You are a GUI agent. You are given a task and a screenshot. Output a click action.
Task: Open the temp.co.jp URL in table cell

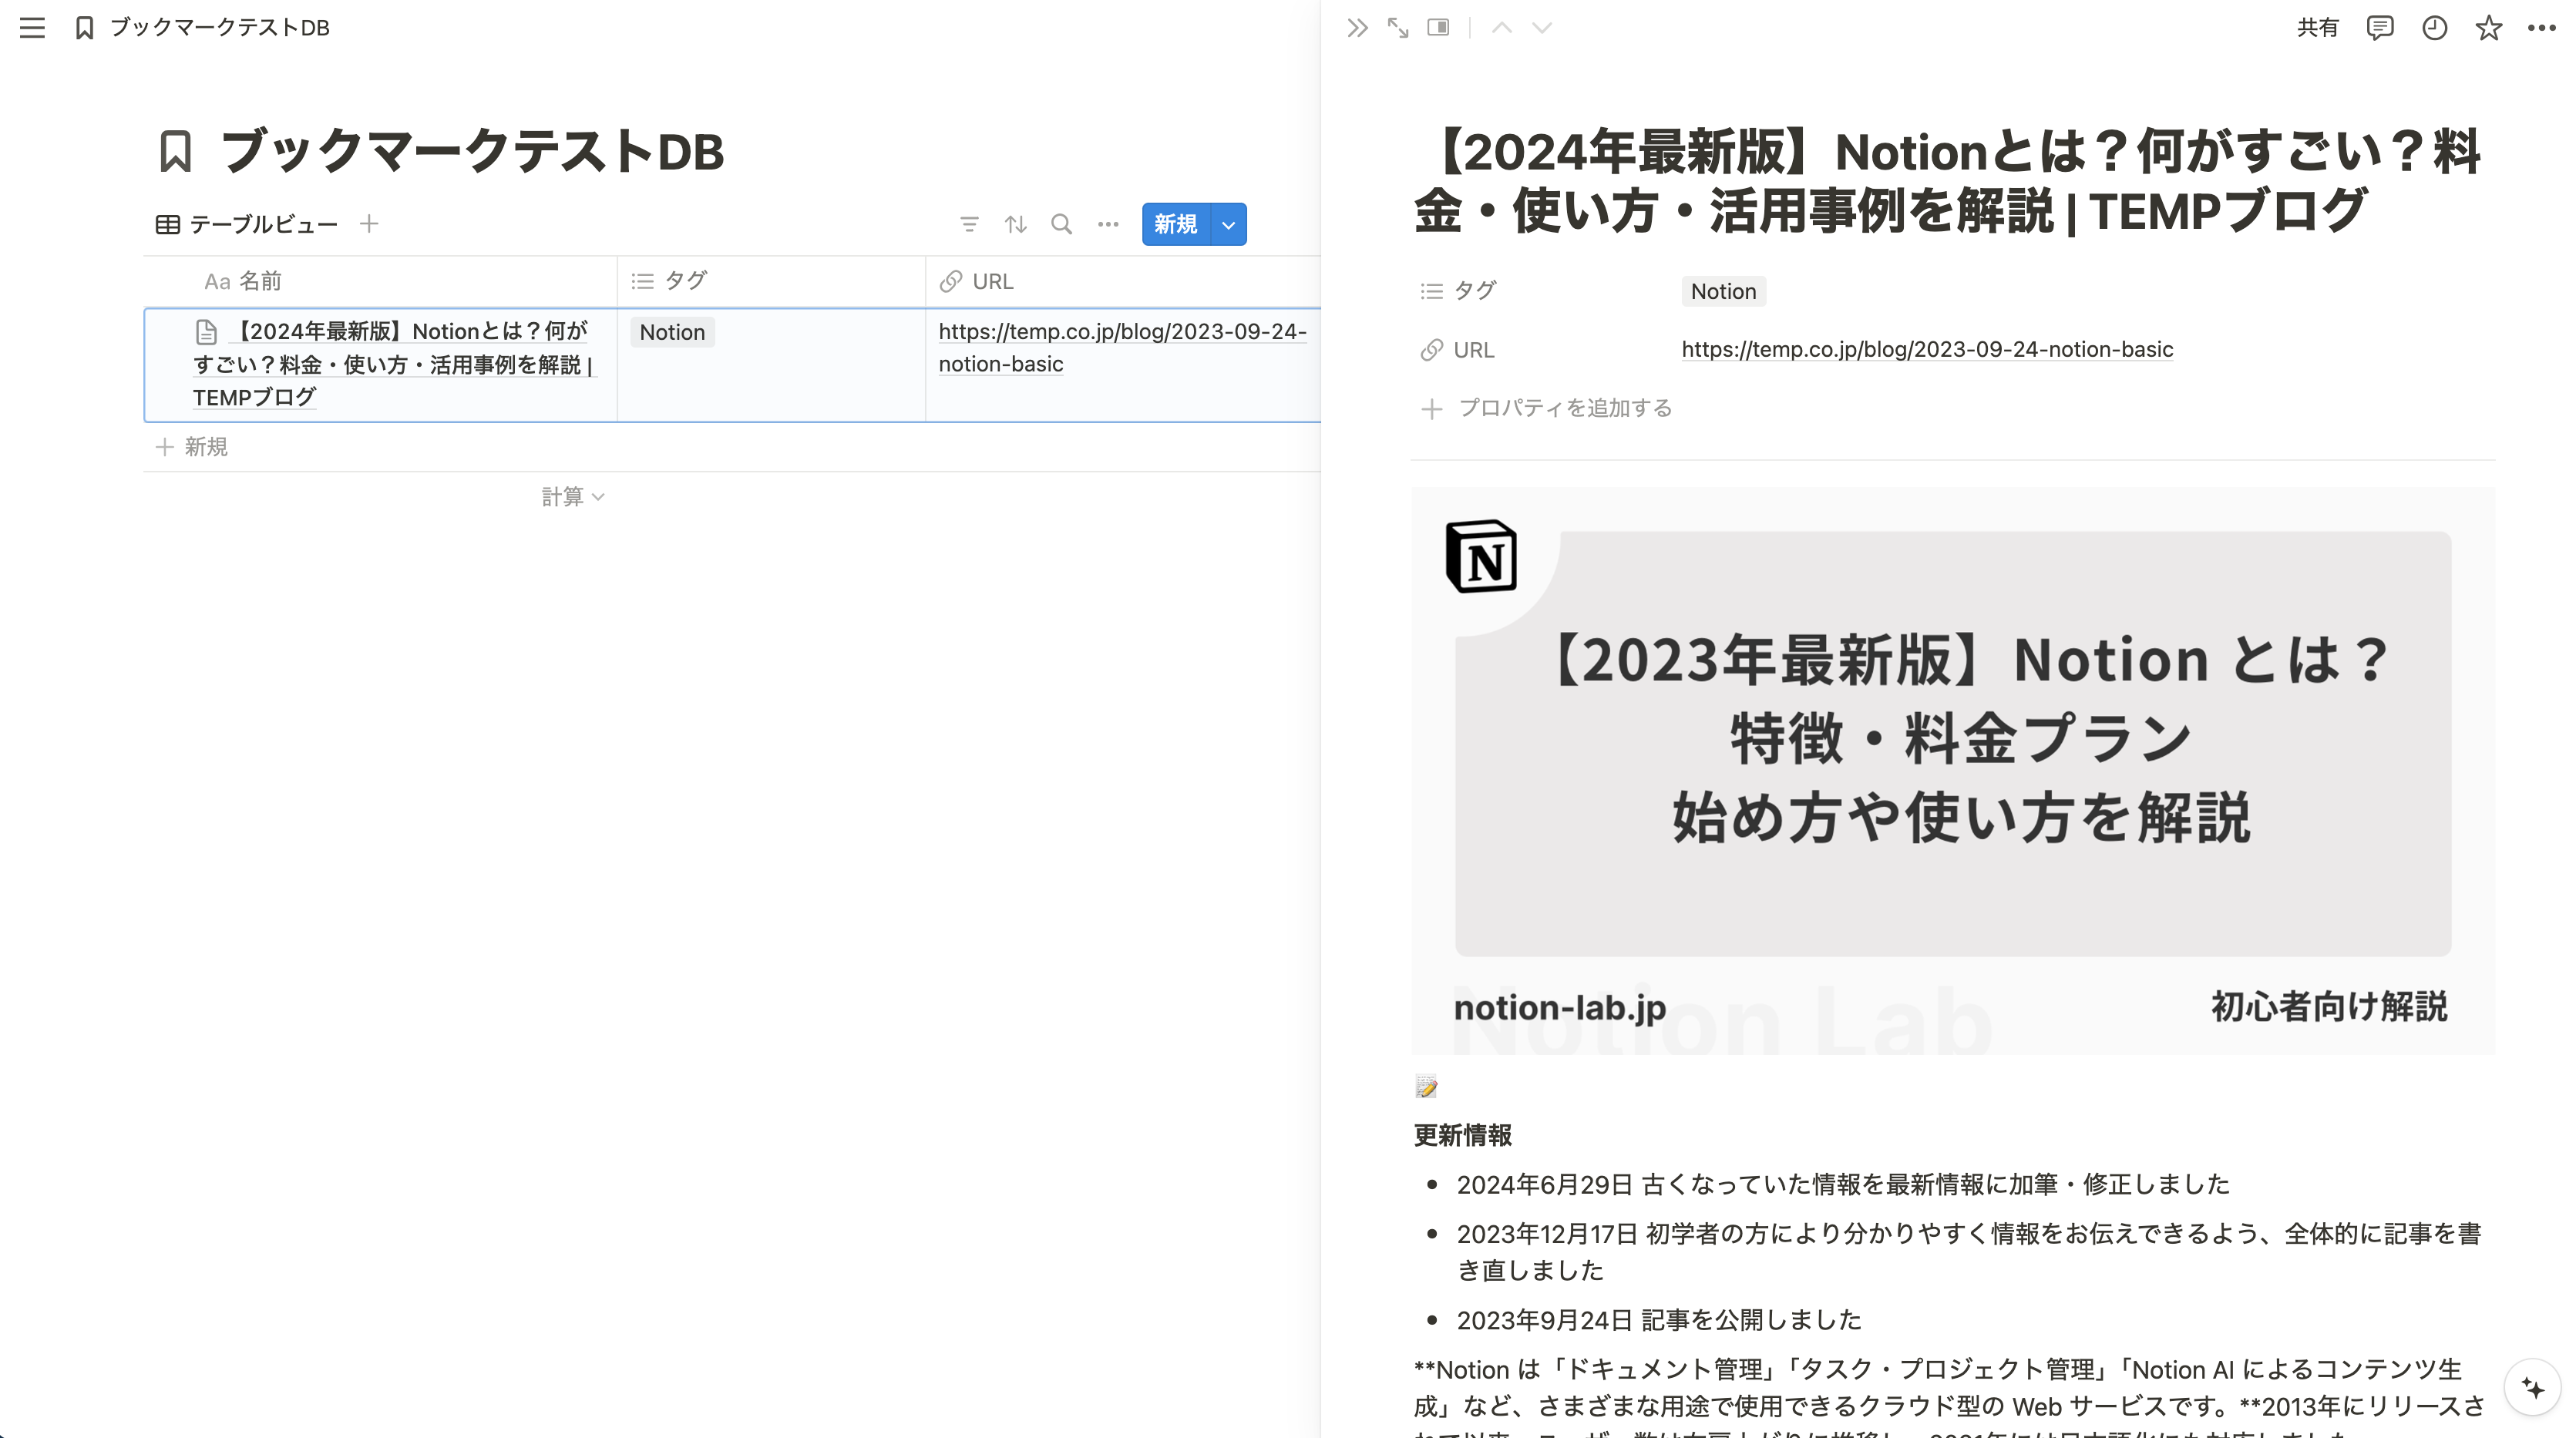tap(1122, 348)
